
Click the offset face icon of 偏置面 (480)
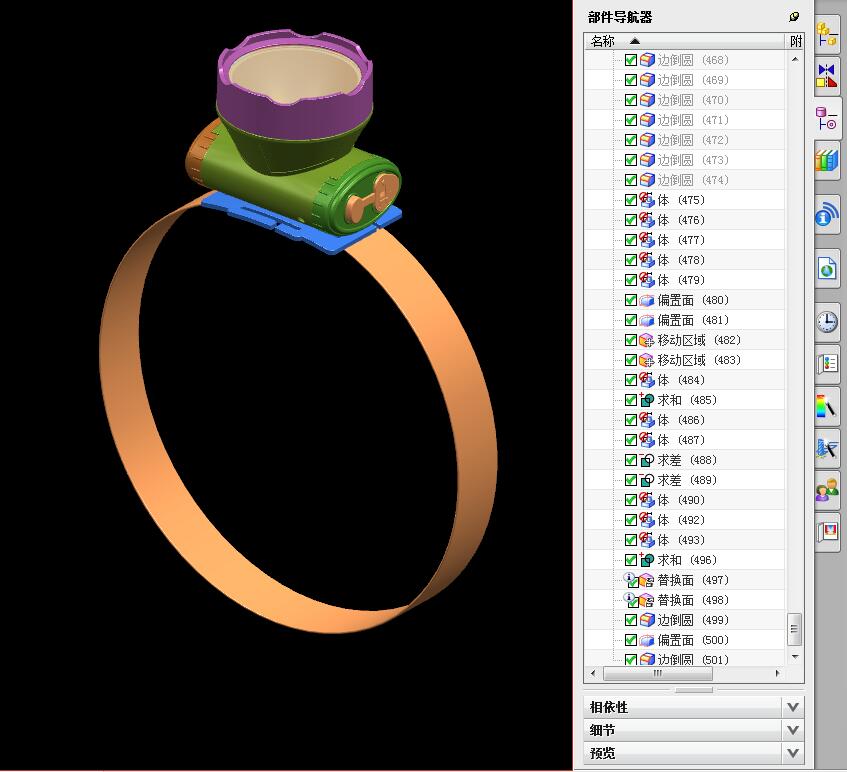647,300
